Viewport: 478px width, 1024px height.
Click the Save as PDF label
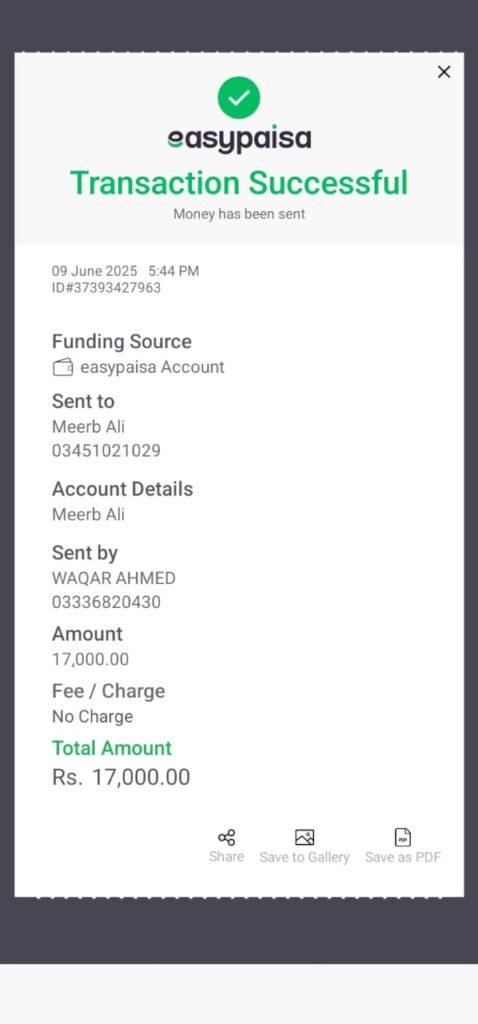click(x=403, y=857)
